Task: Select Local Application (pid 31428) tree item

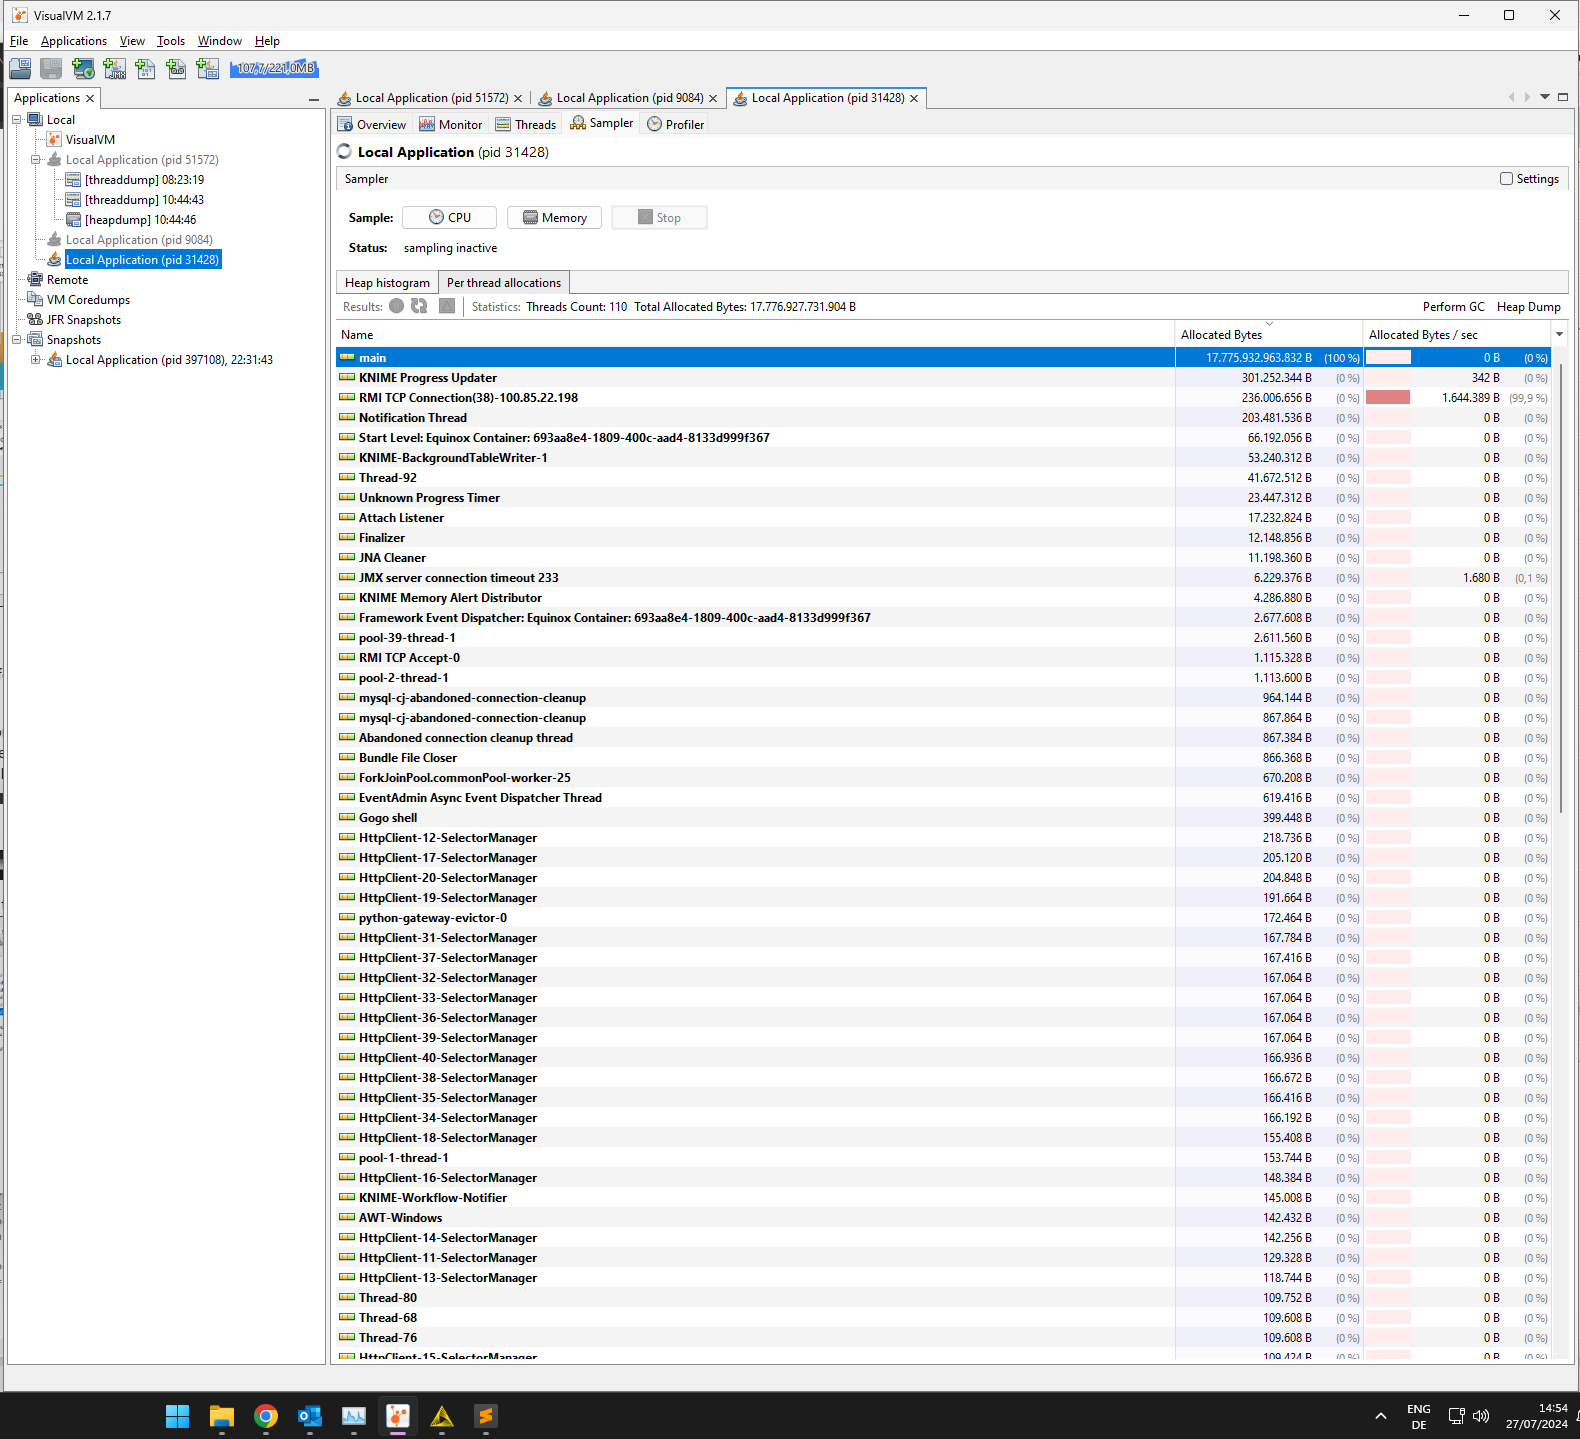Action: click(143, 259)
